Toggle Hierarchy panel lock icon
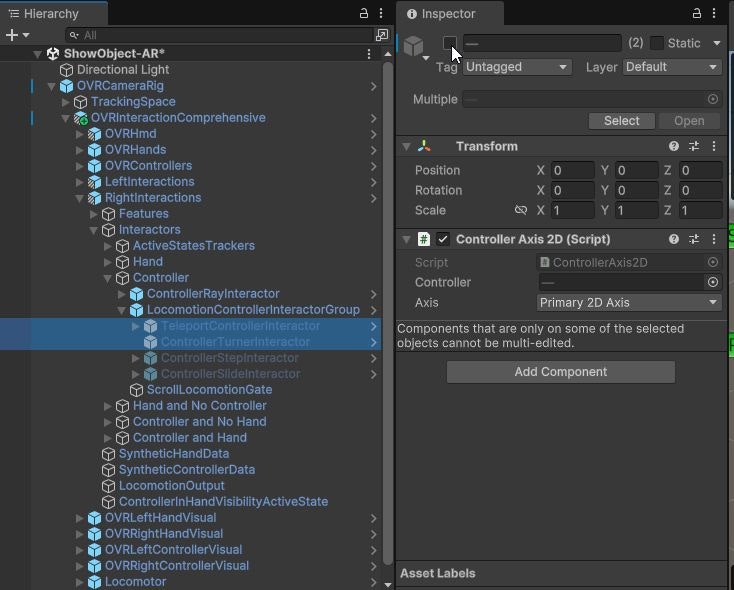The width and height of the screenshot is (734, 590). [364, 13]
